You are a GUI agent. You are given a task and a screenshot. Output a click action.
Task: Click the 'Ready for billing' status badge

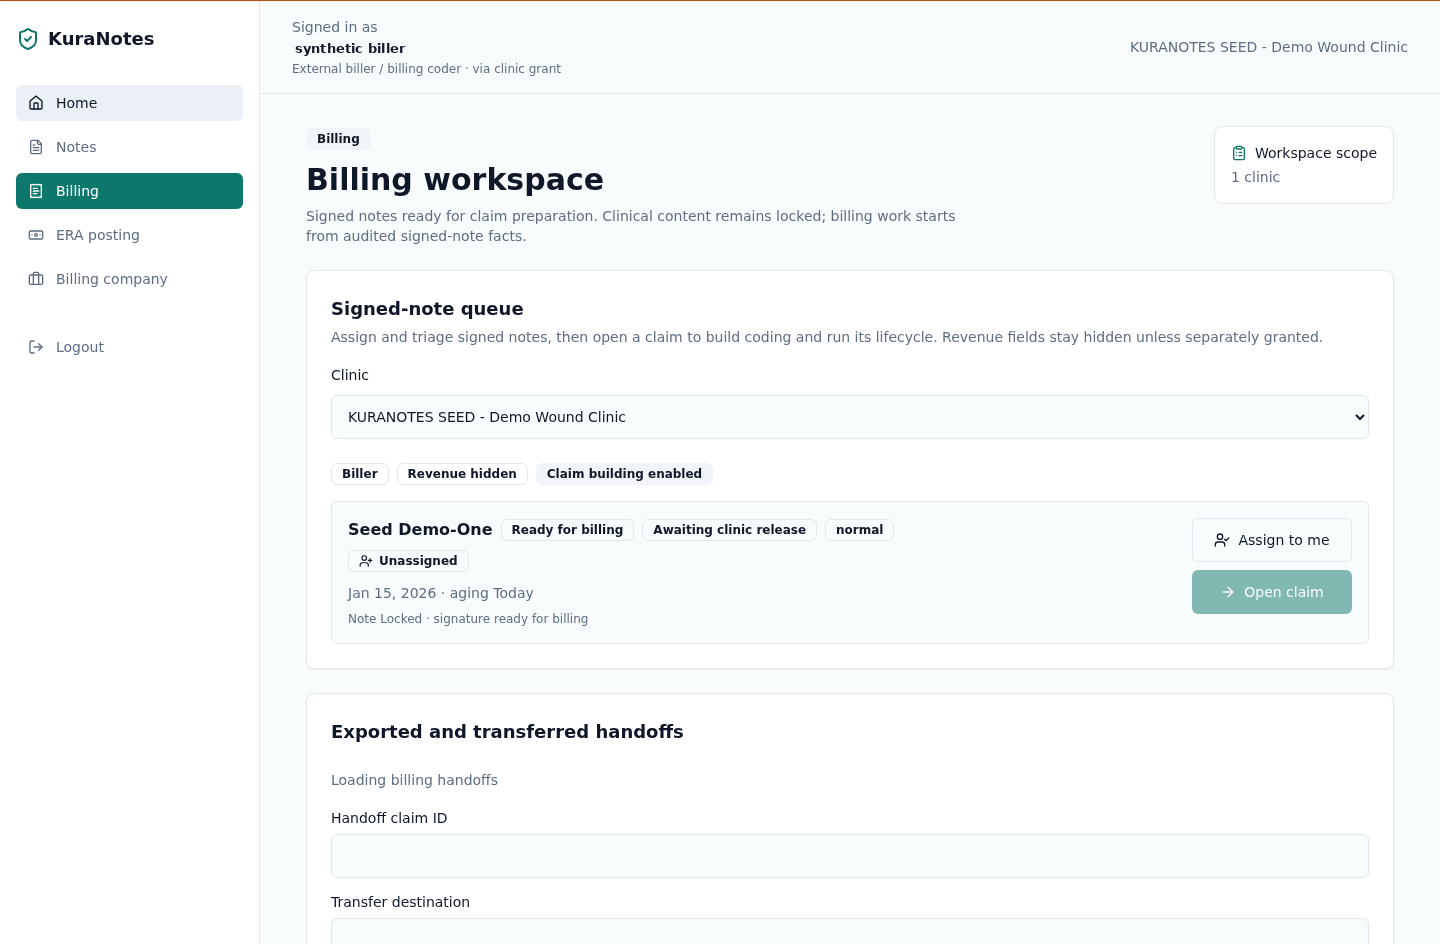[x=567, y=530]
